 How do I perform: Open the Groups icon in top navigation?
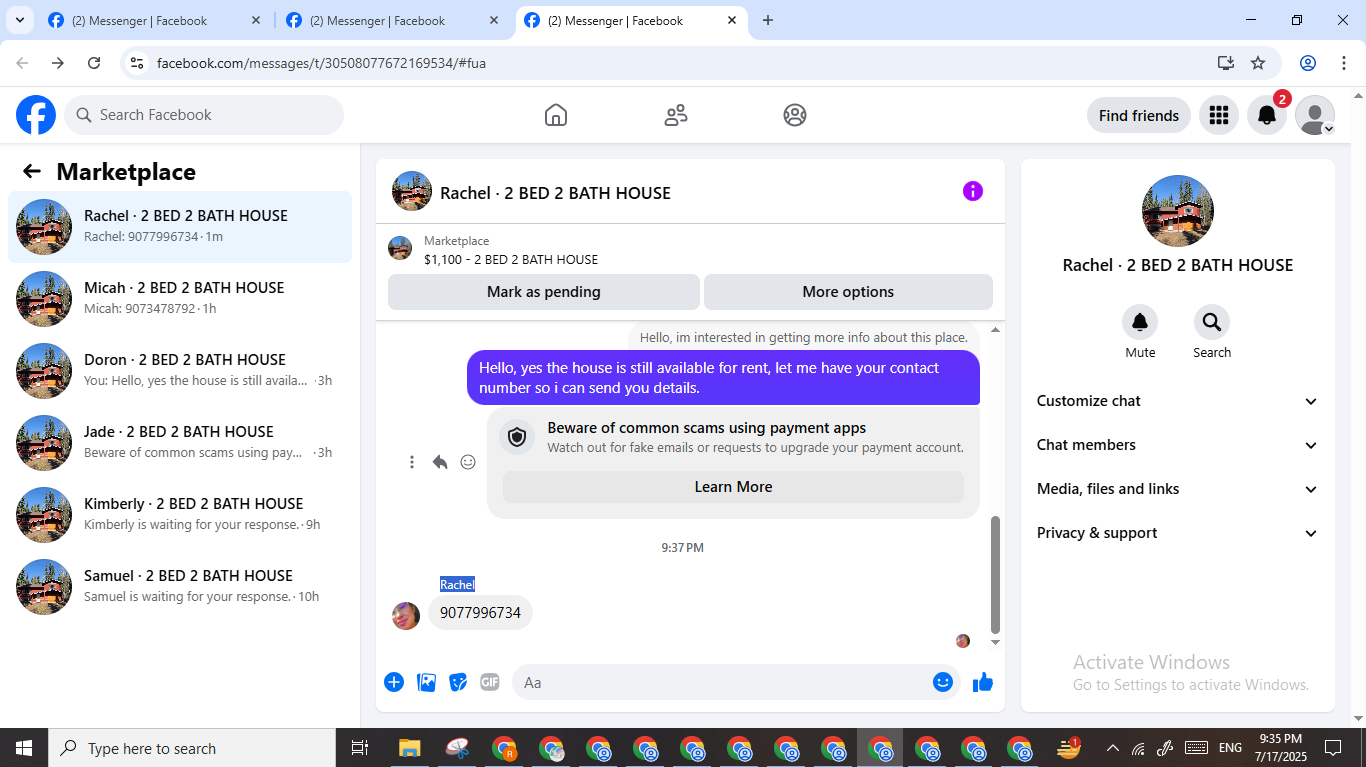coord(795,115)
